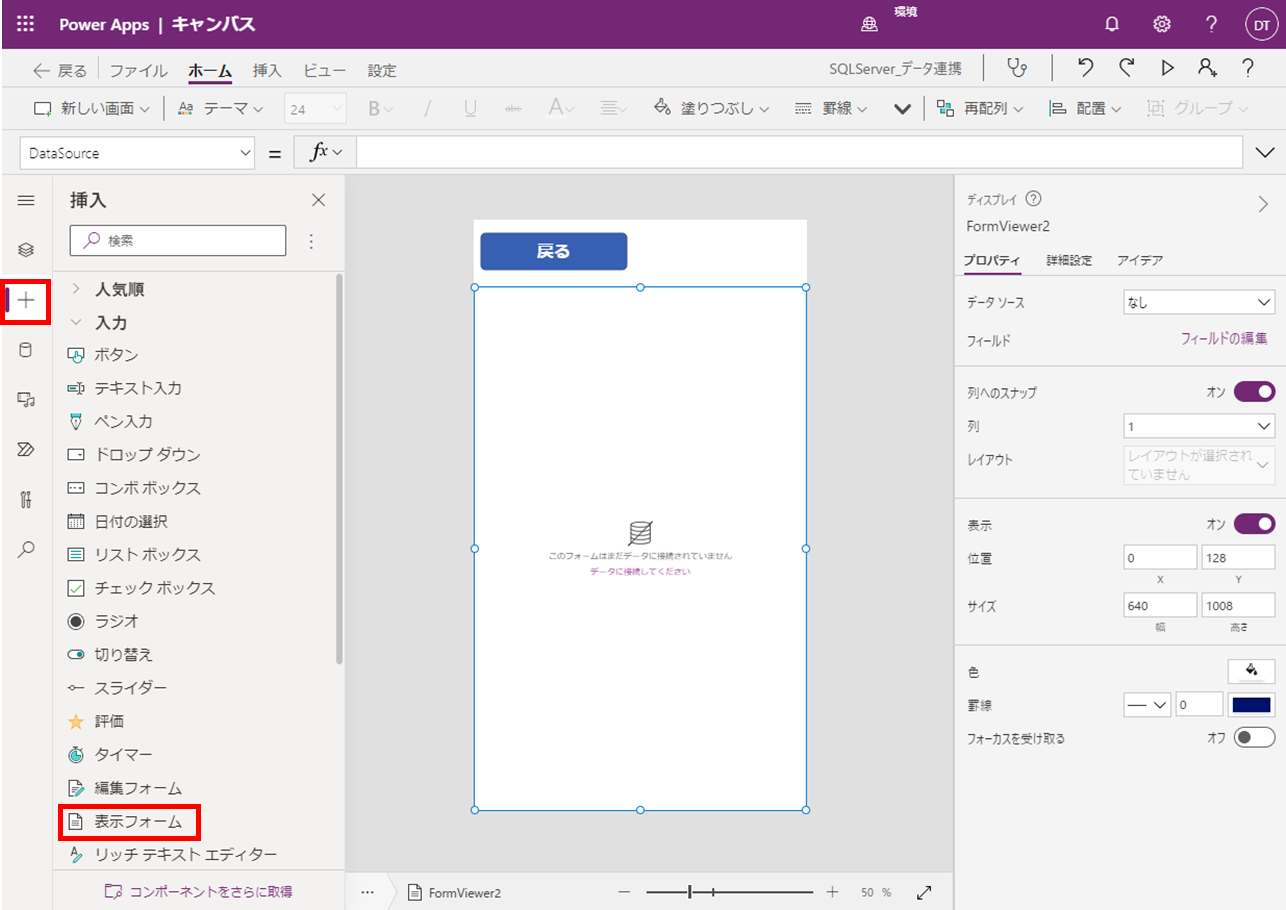Run the app checker stethoscope icon
Image resolution: width=1286 pixels, height=910 pixels.
pos(1018,68)
